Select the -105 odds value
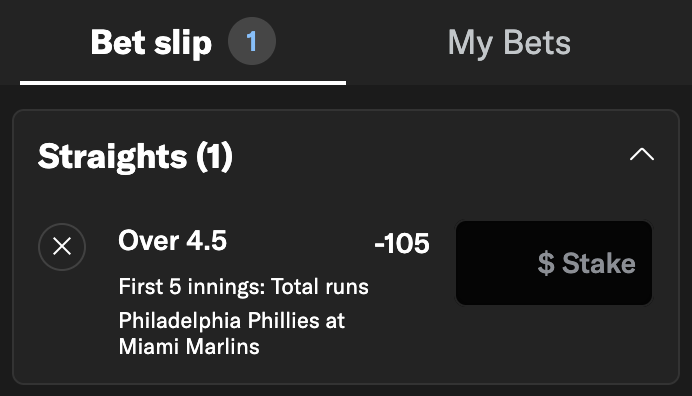The image size is (692, 396). click(x=402, y=243)
